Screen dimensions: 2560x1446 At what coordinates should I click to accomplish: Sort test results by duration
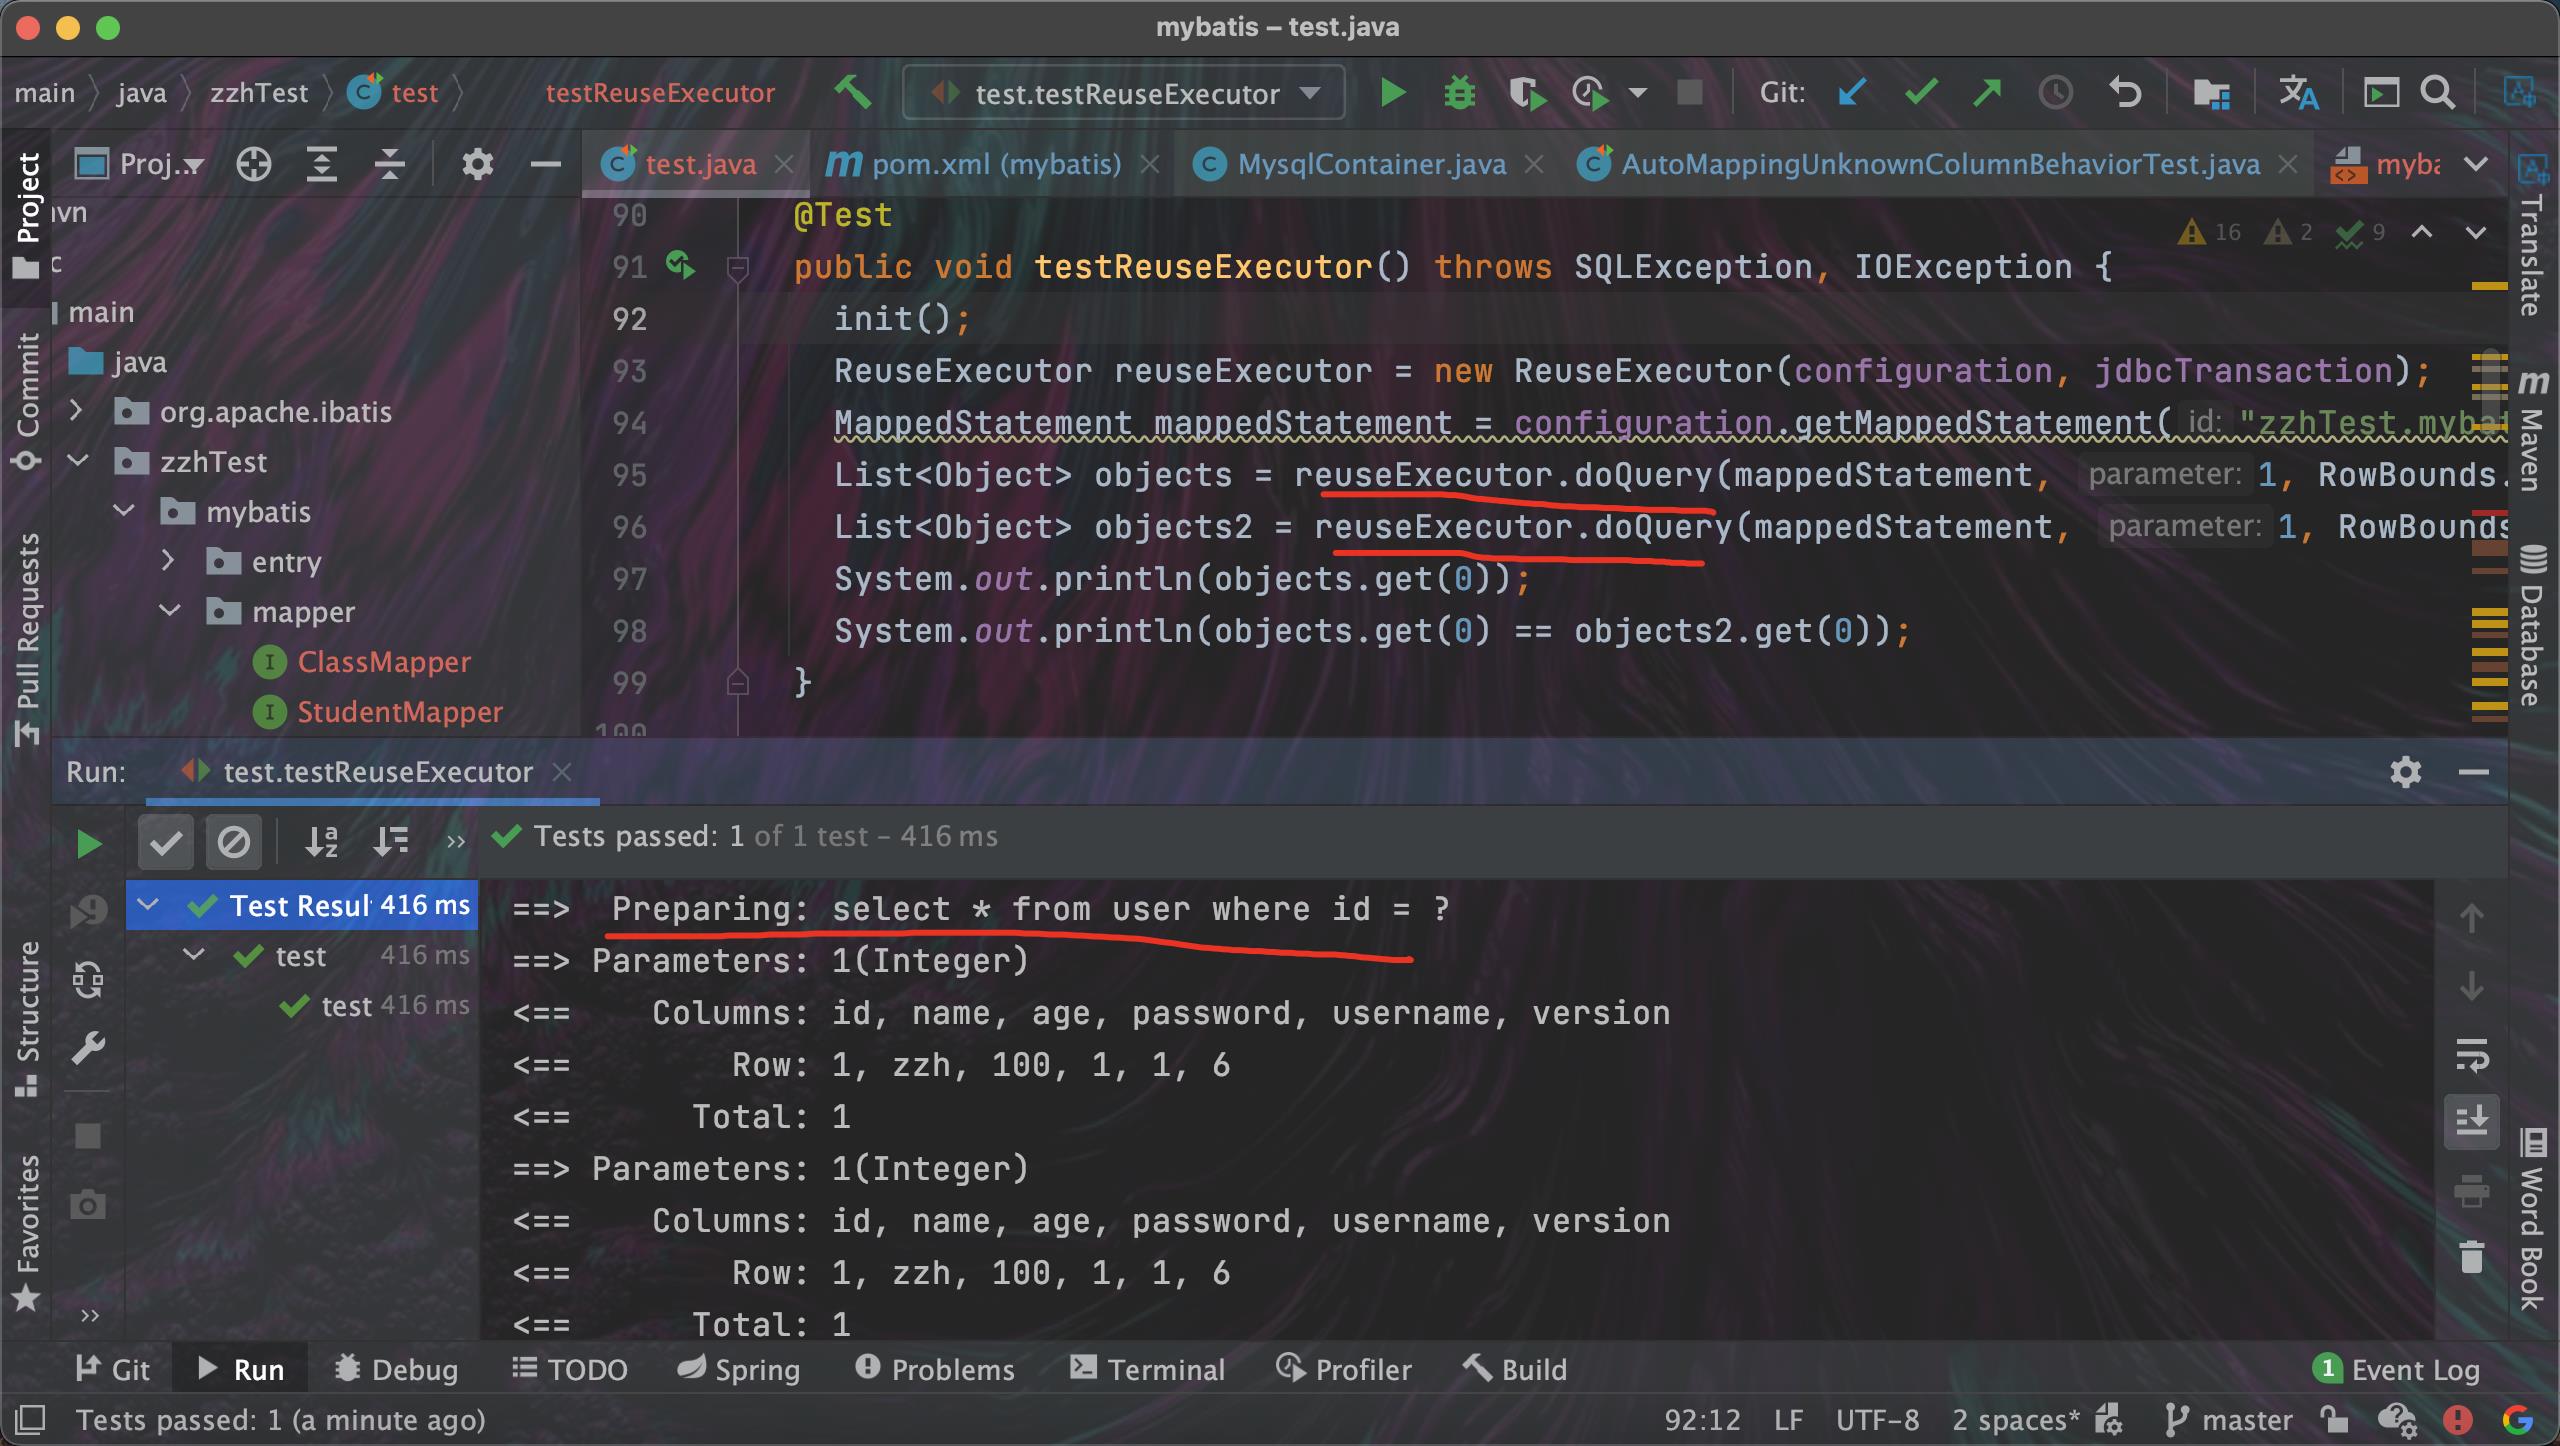(x=390, y=842)
